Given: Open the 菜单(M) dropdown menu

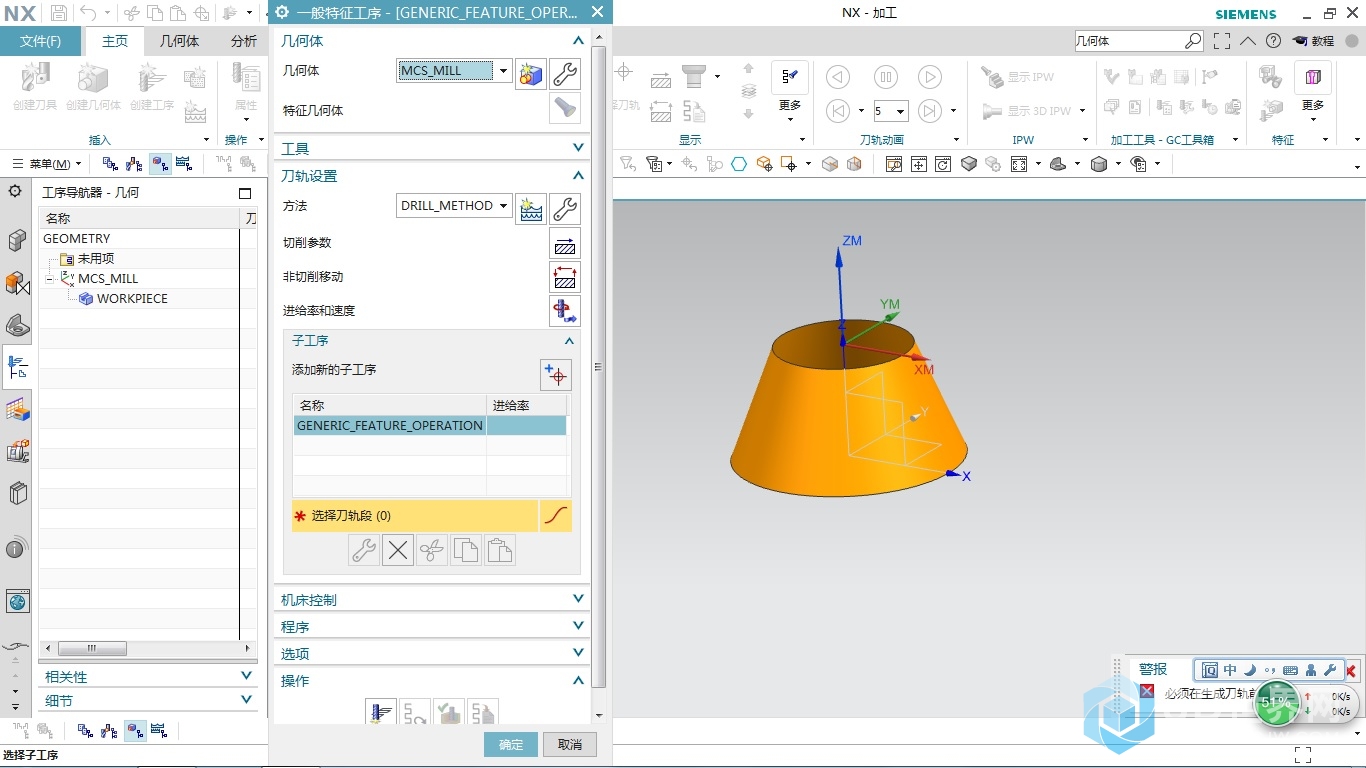Looking at the screenshot, I should pyautogui.click(x=47, y=164).
